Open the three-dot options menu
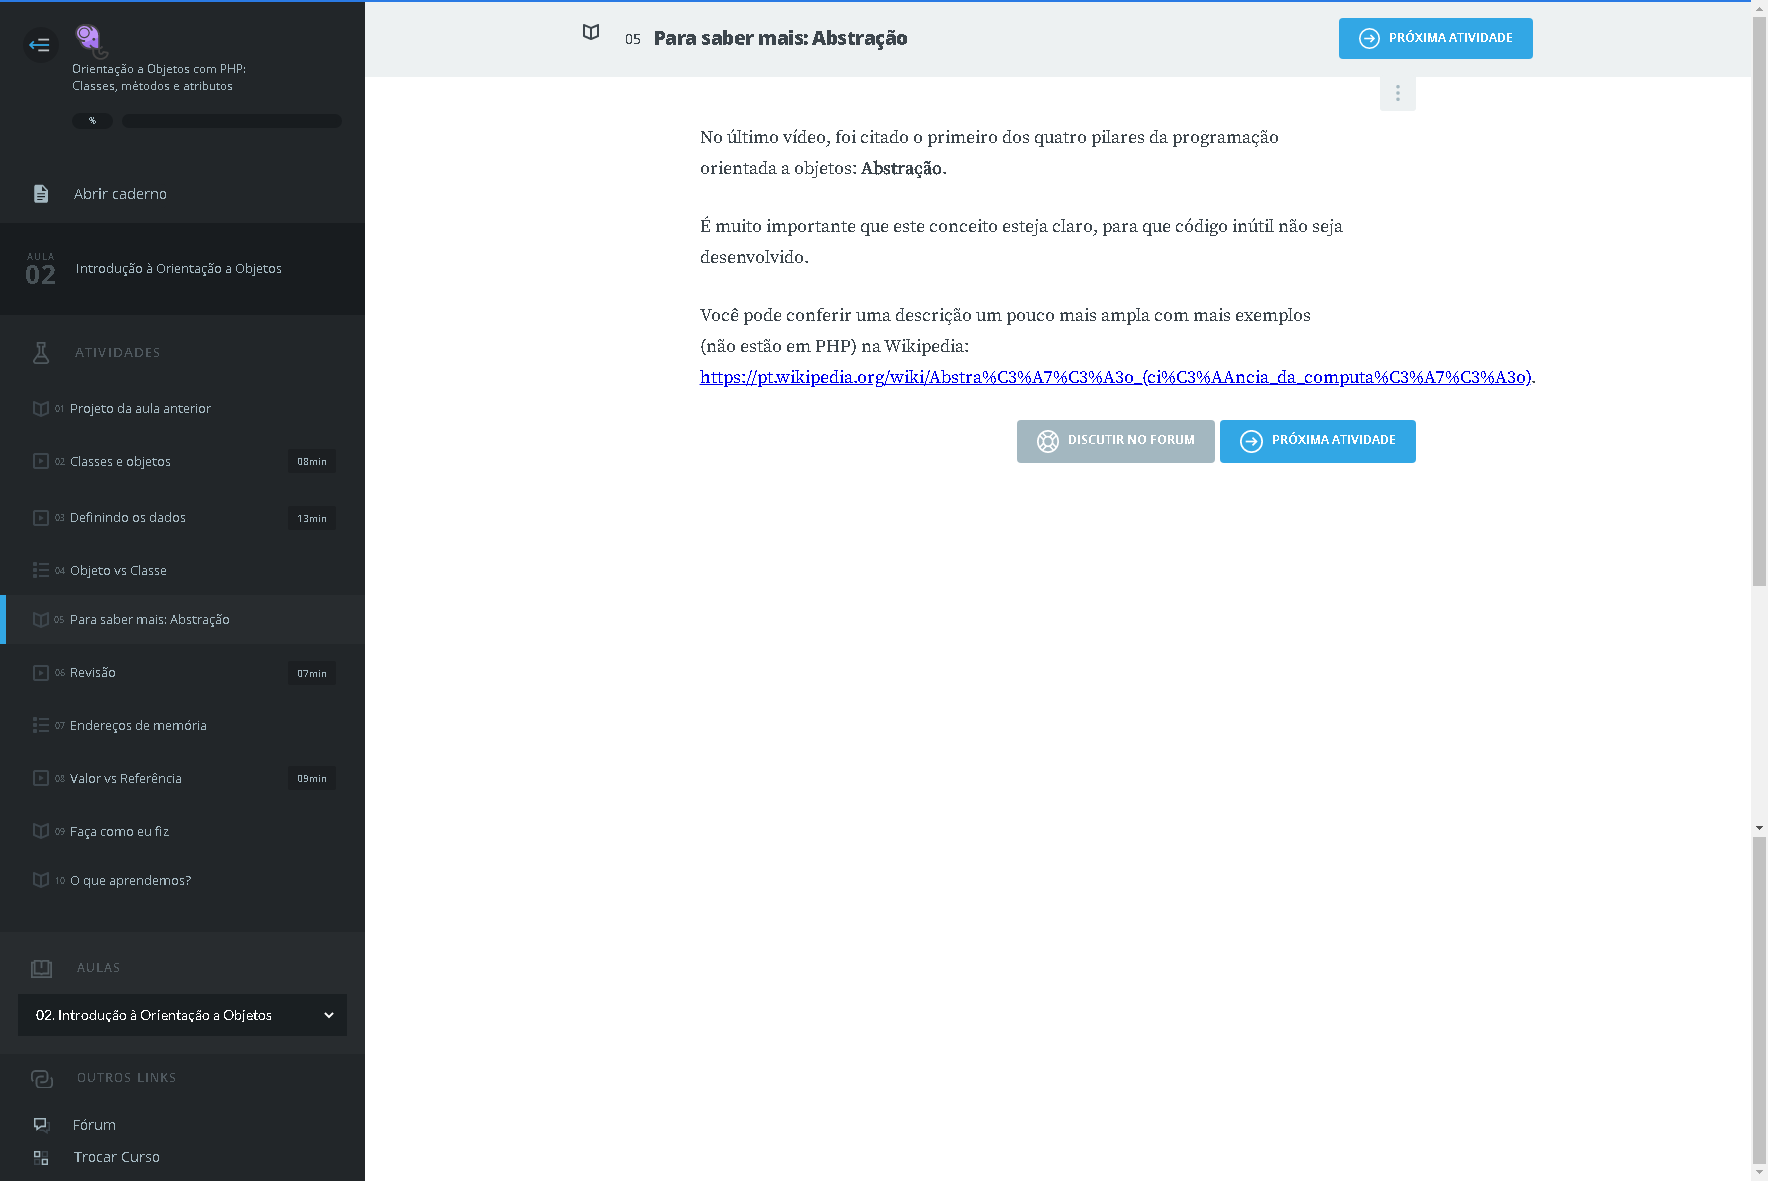Viewport: 1768px width, 1181px height. click(x=1397, y=93)
